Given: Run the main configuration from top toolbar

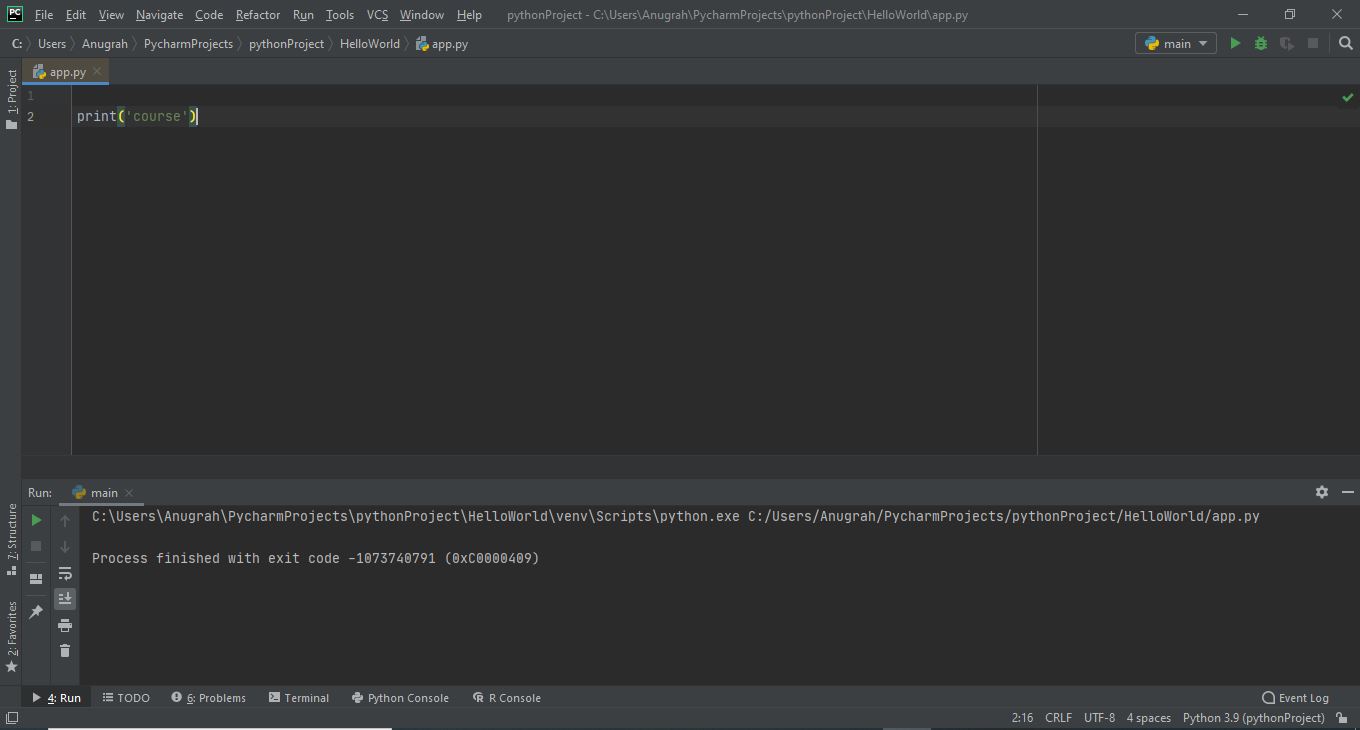Looking at the screenshot, I should [1235, 43].
